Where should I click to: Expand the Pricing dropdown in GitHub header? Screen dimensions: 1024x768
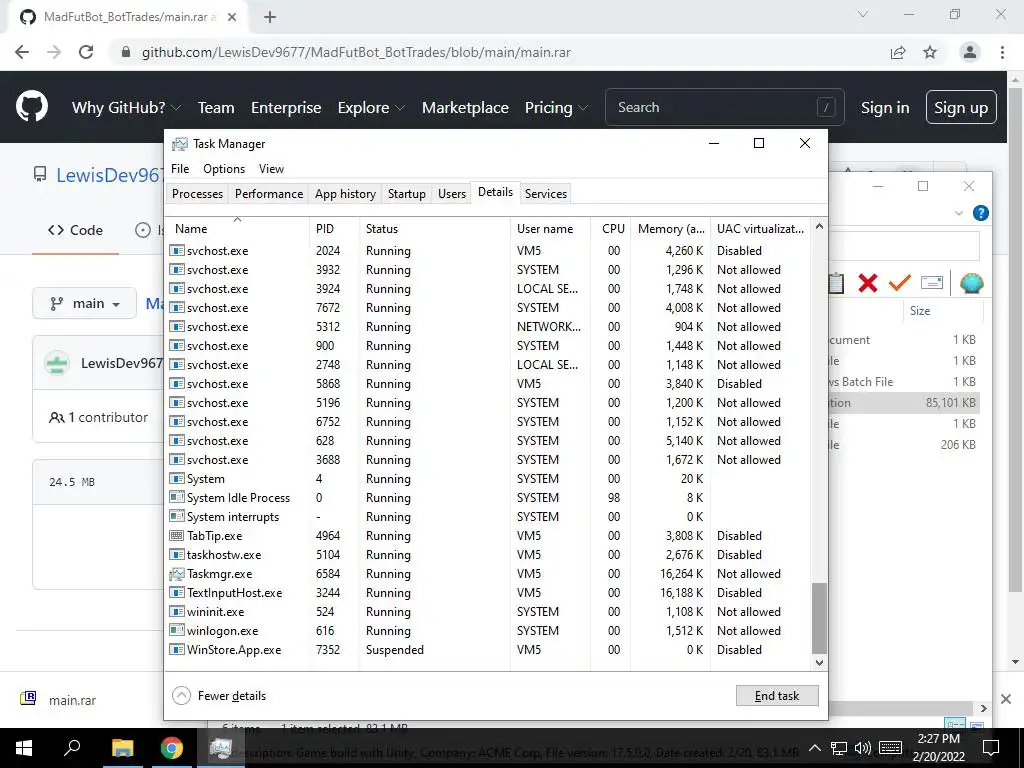(x=556, y=108)
